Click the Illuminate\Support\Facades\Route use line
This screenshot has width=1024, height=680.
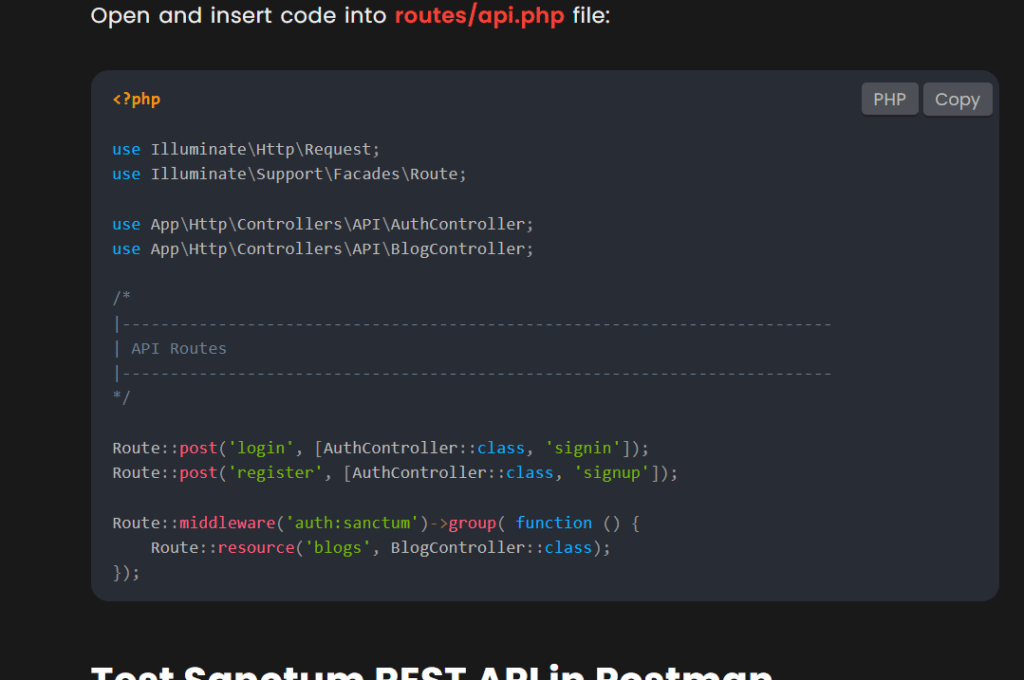pyautogui.click(x=308, y=174)
